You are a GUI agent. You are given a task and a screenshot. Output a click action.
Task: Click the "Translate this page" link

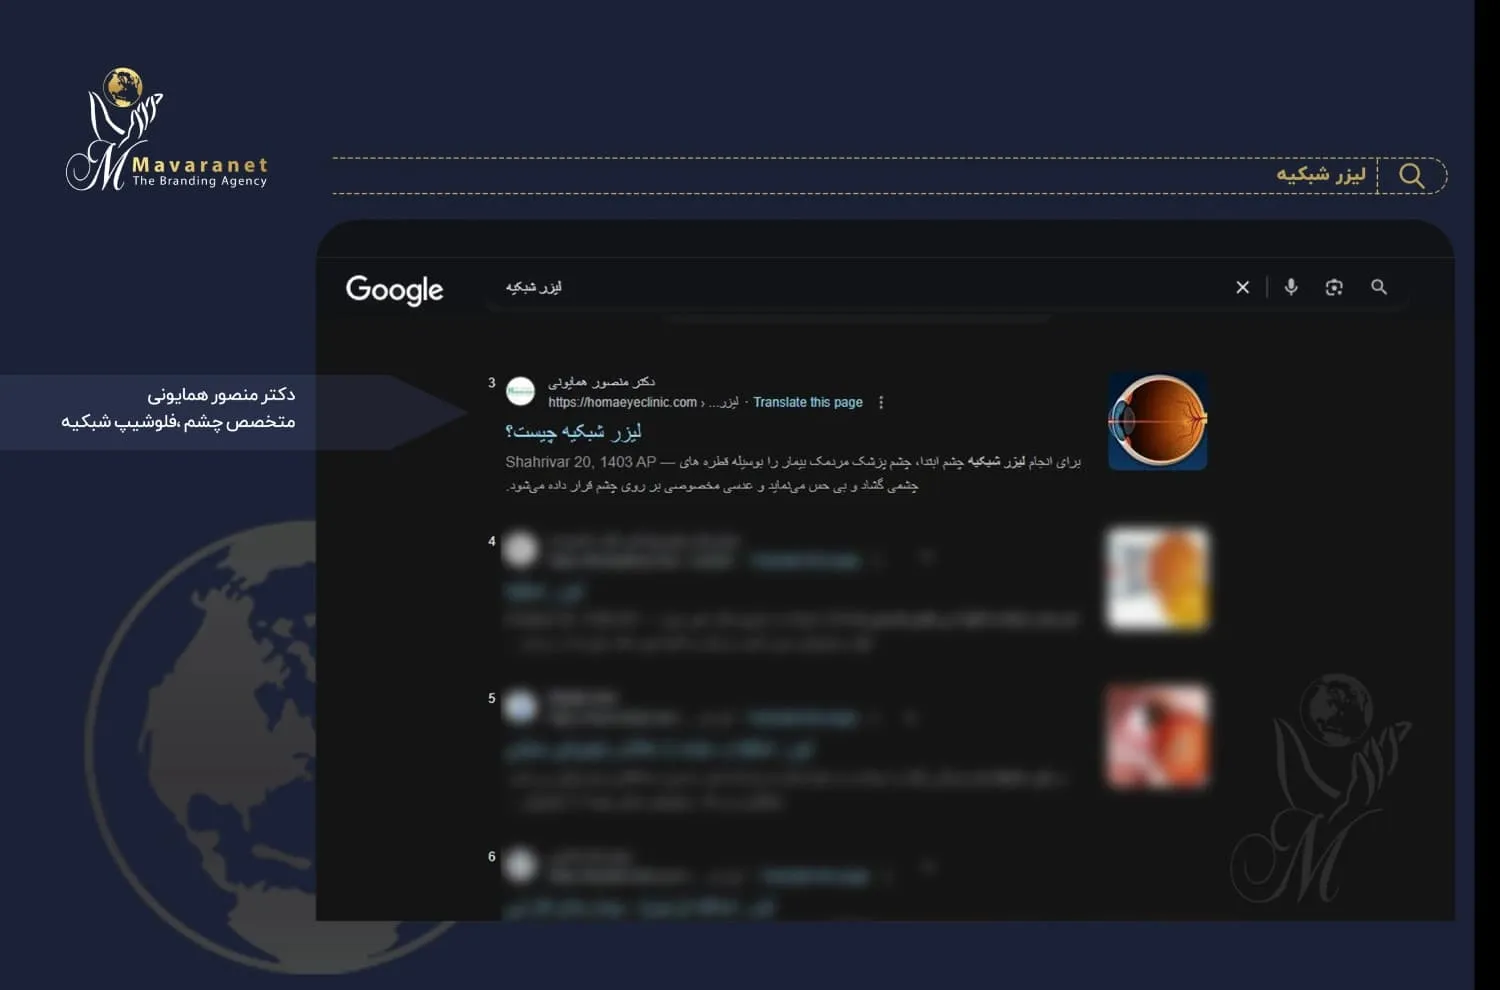807,403
